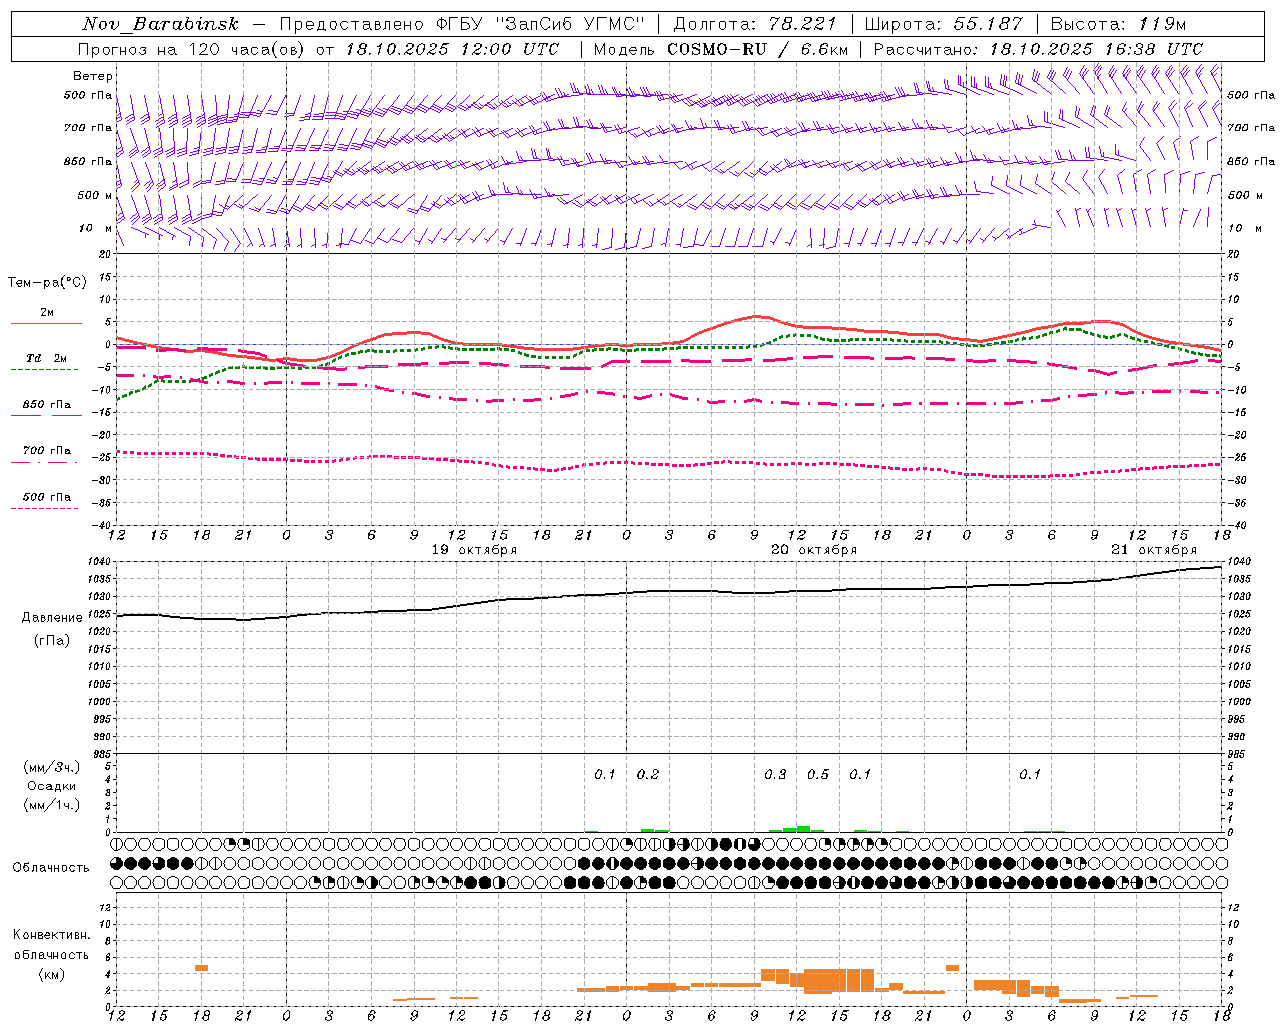The height and width of the screenshot is (1024, 1280).
Task: Select the Тем-ра(°C) axis label
Action: pyautogui.click(x=47, y=283)
